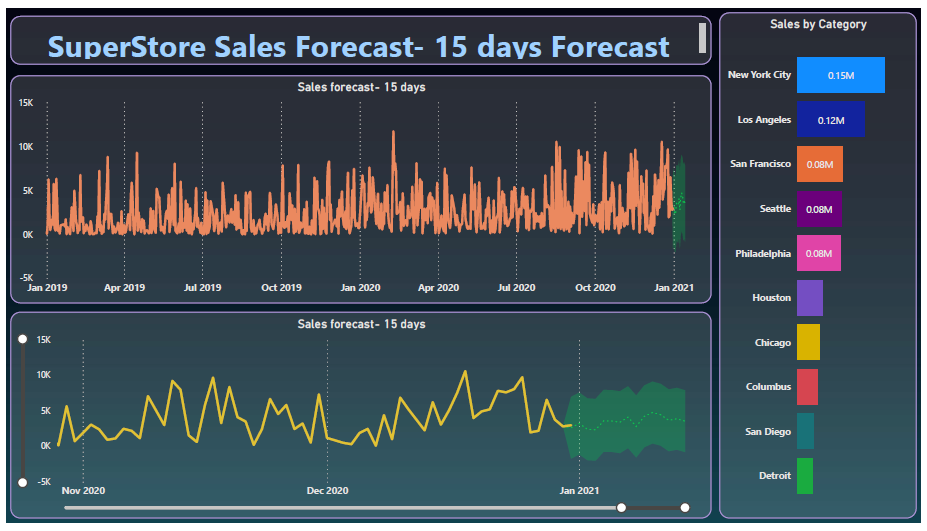Click the 'Jul 2020' axis label
Image resolution: width=927 pixels, height=531 pixels.
coord(516,287)
